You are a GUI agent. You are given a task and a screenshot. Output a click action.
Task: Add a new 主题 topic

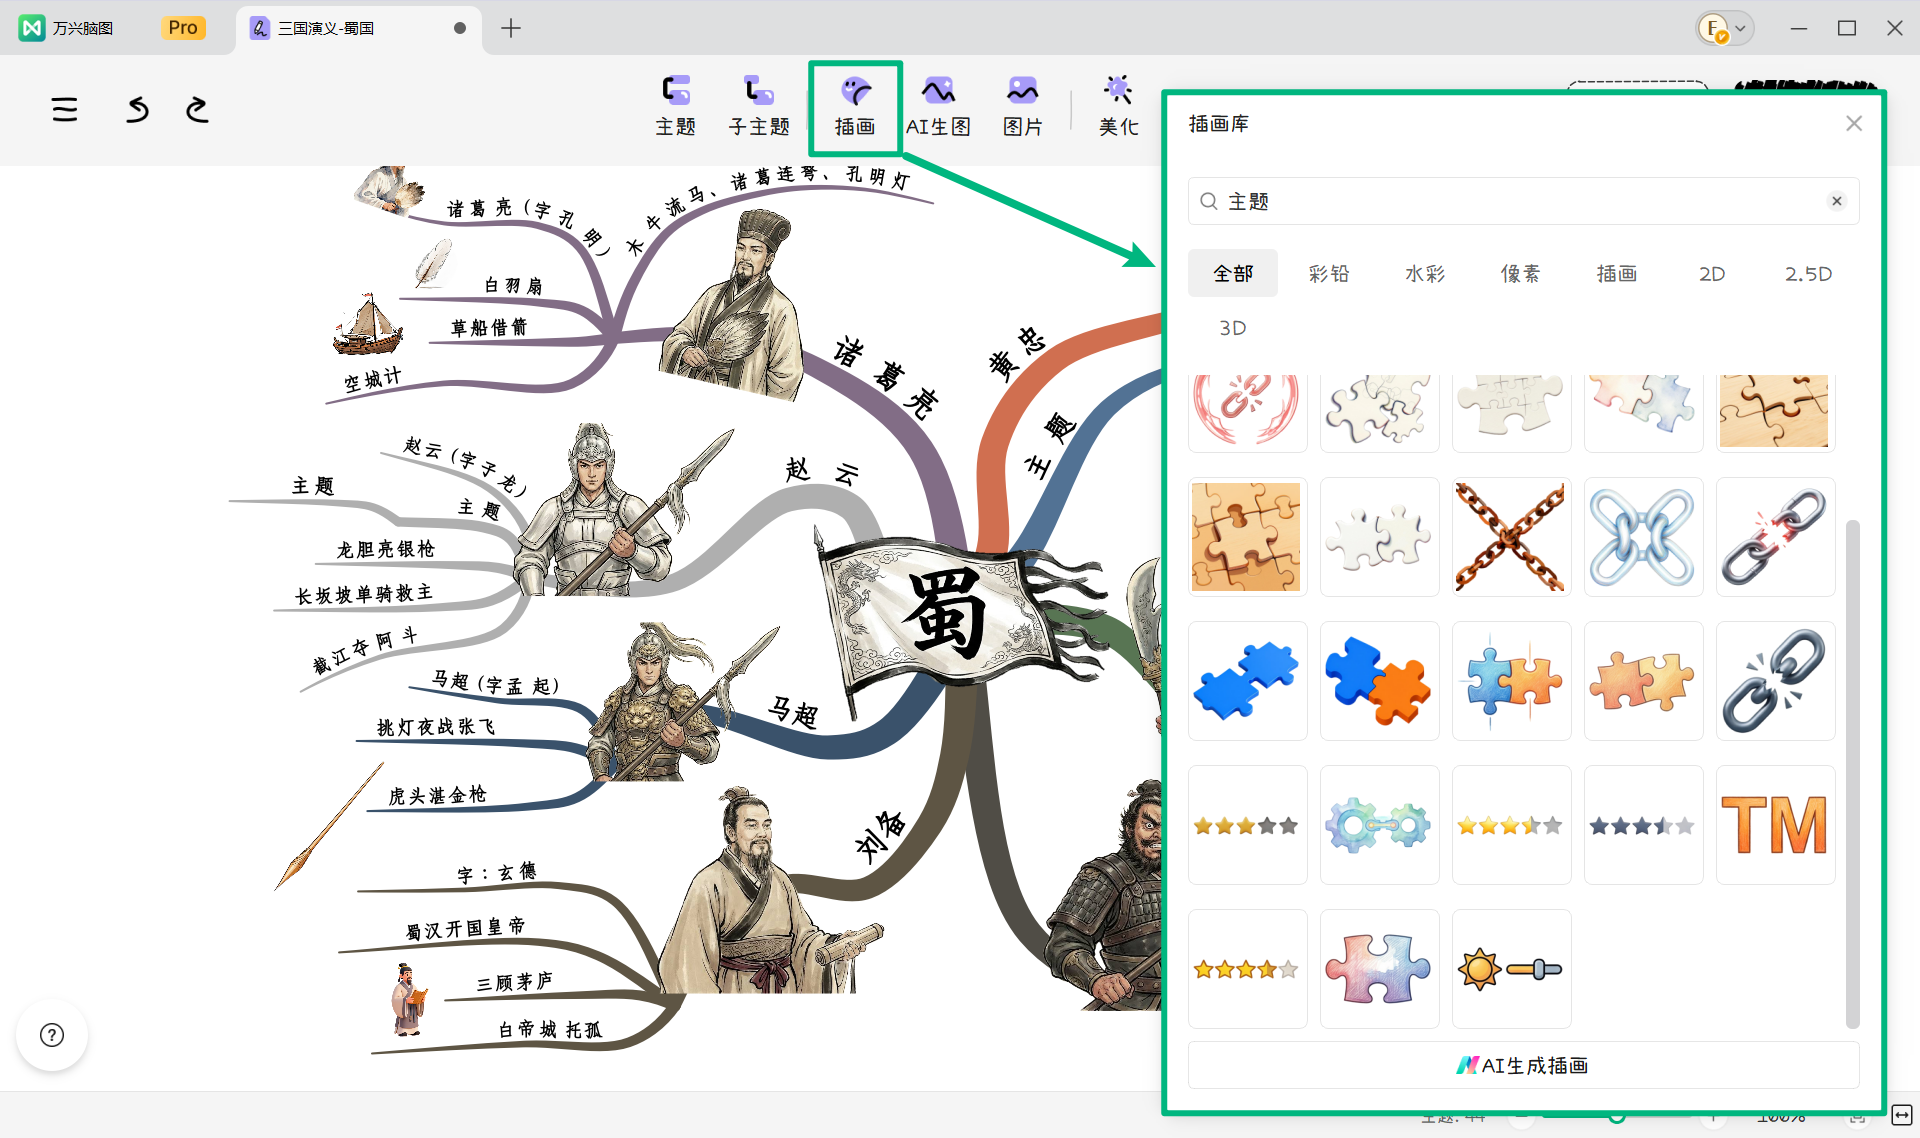click(x=676, y=106)
